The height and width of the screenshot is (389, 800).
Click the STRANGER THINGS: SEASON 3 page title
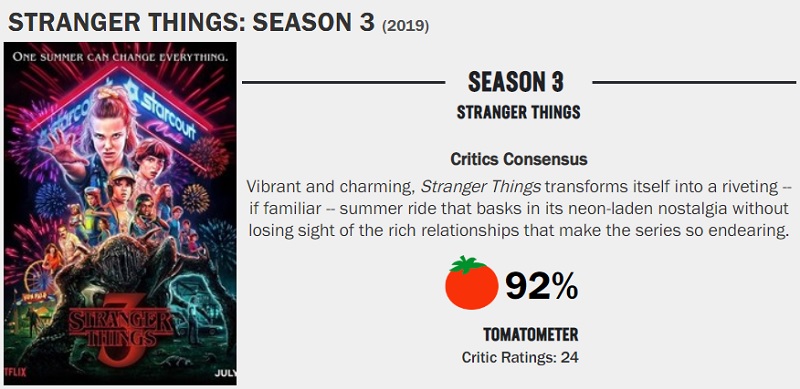192,22
